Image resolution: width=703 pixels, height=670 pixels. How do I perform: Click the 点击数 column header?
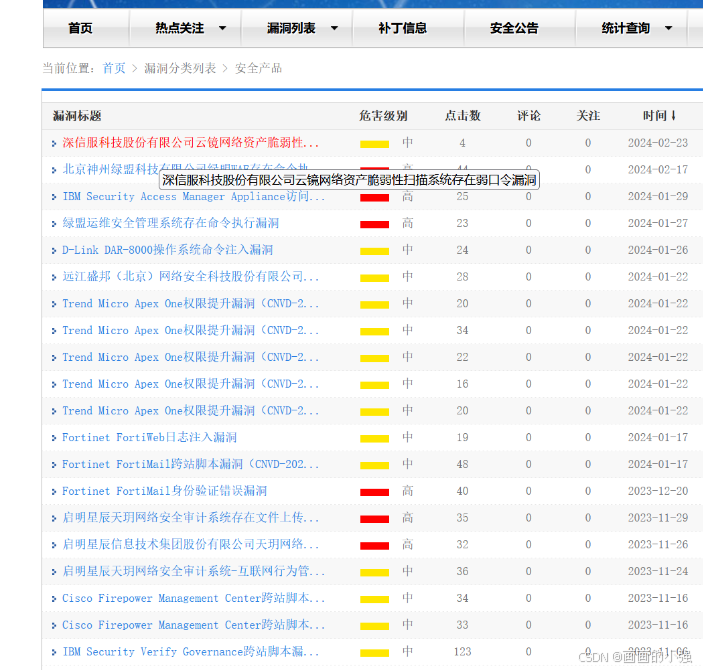[462, 116]
